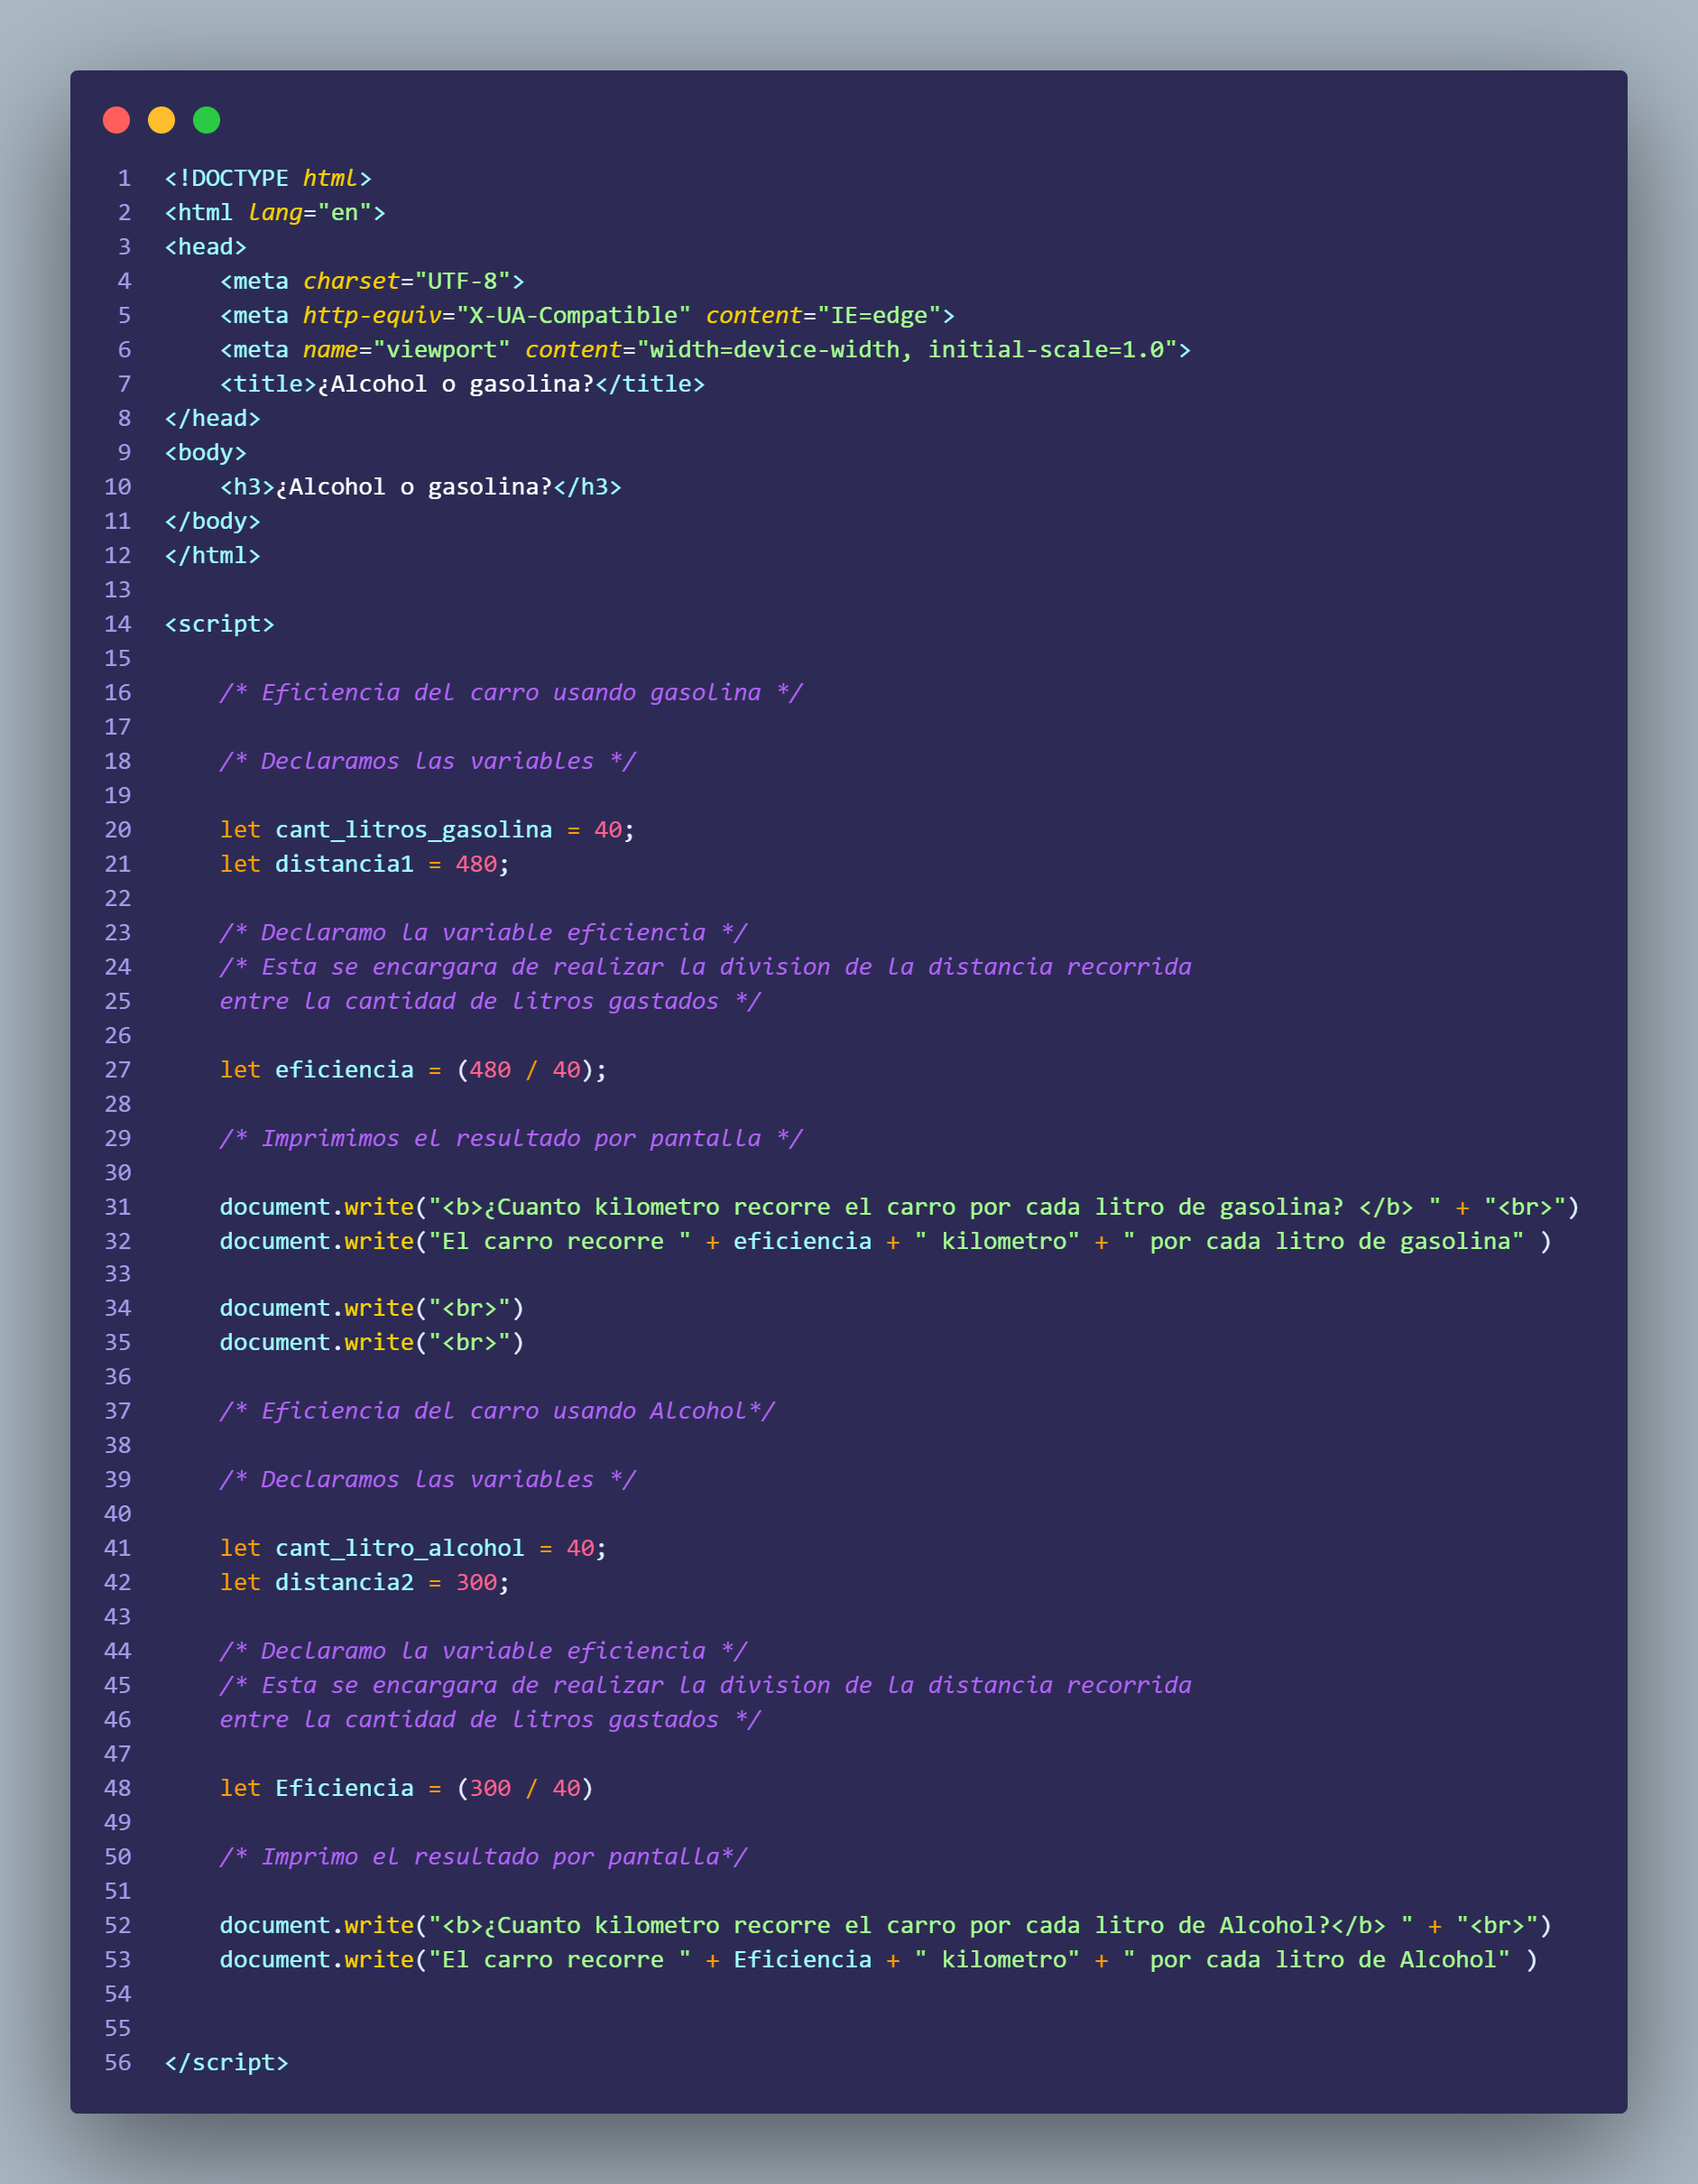
Task: Click 'entre la cantidad' comment on line 25
Action: [490, 1001]
